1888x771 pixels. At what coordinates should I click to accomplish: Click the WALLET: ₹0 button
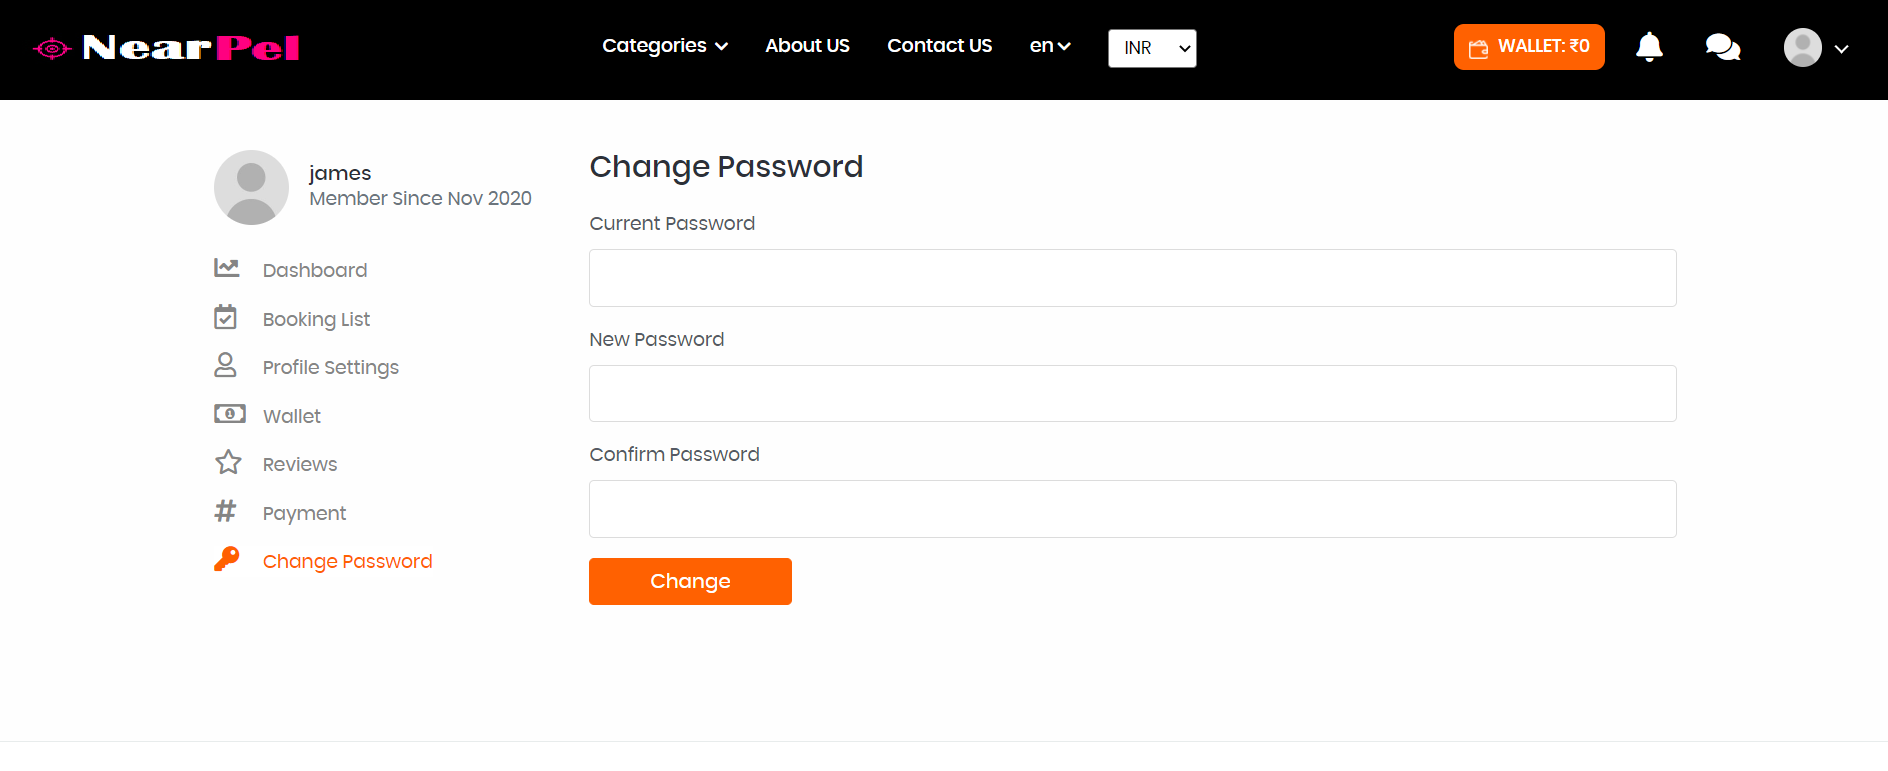coord(1528,47)
